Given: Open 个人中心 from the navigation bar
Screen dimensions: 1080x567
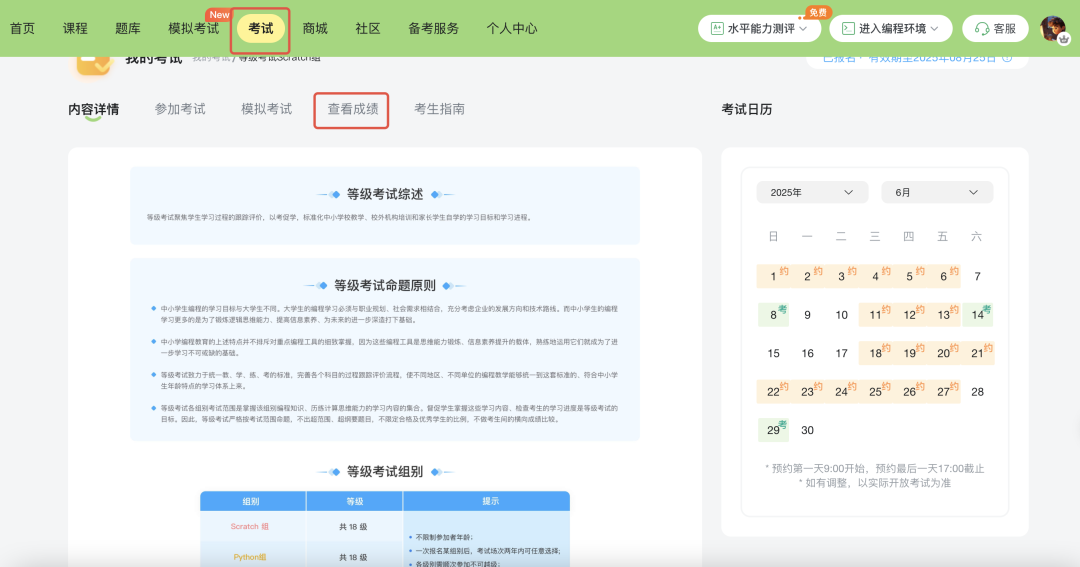Looking at the screenshot, I should tap(511, 28).
